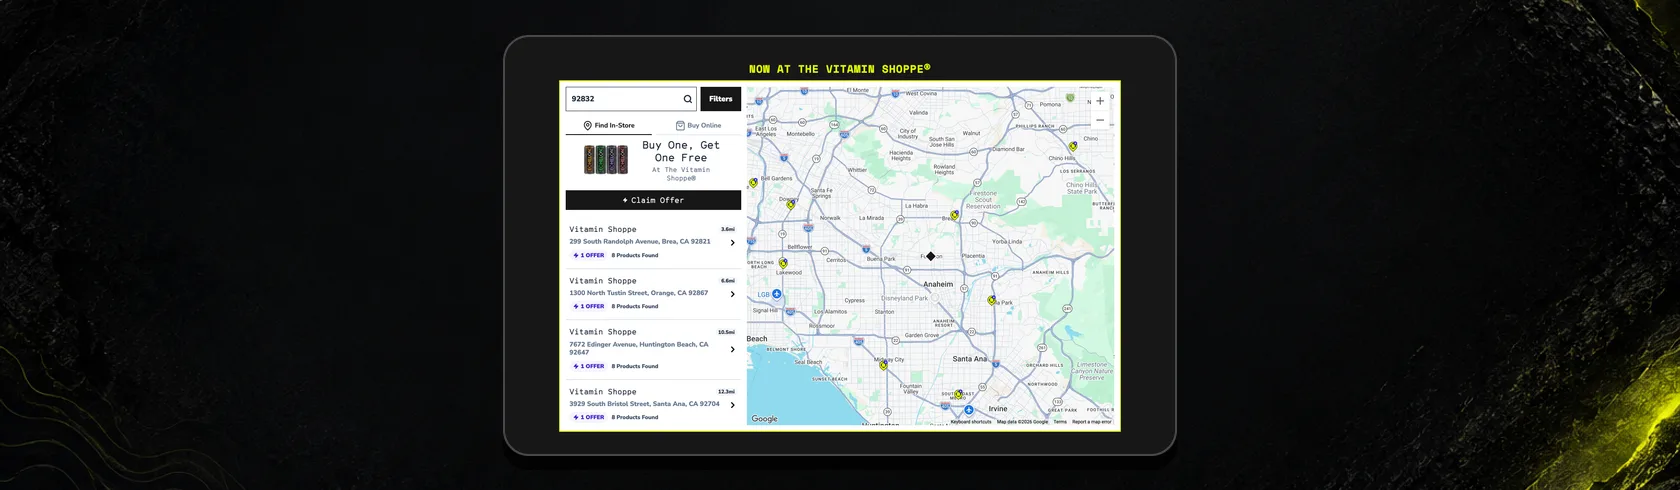The image size is (1680, 490).
Task: Click the Vitamin Shoppe title of the Santa Ana listing
Action: tap(603, 392)
